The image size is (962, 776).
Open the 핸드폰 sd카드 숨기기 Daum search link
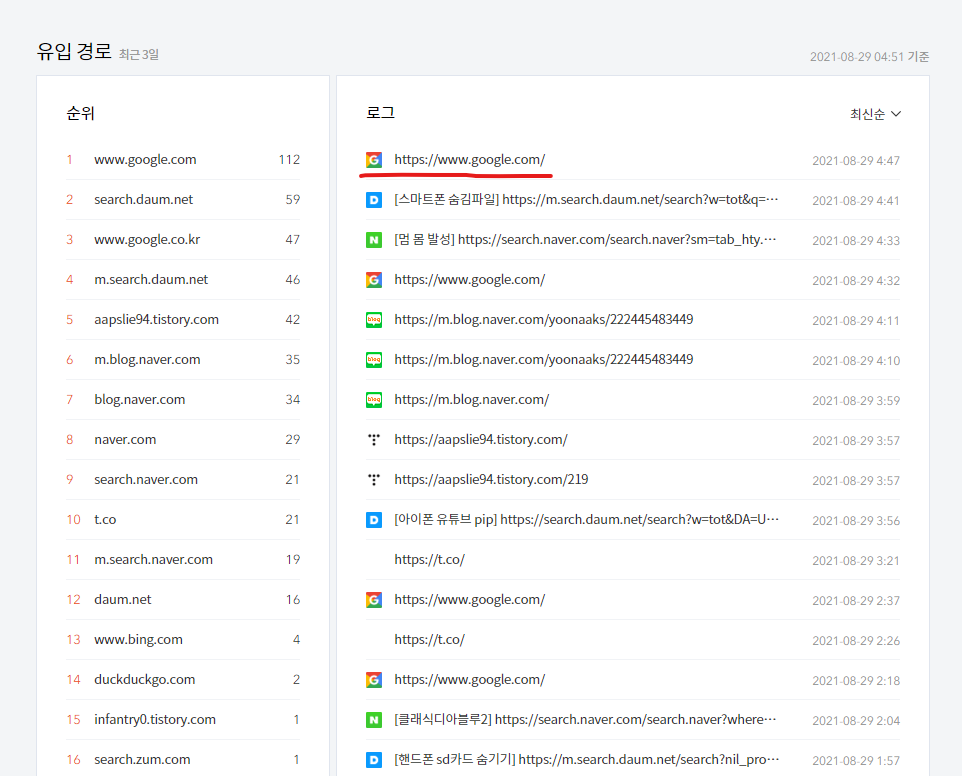coord(586,759)
